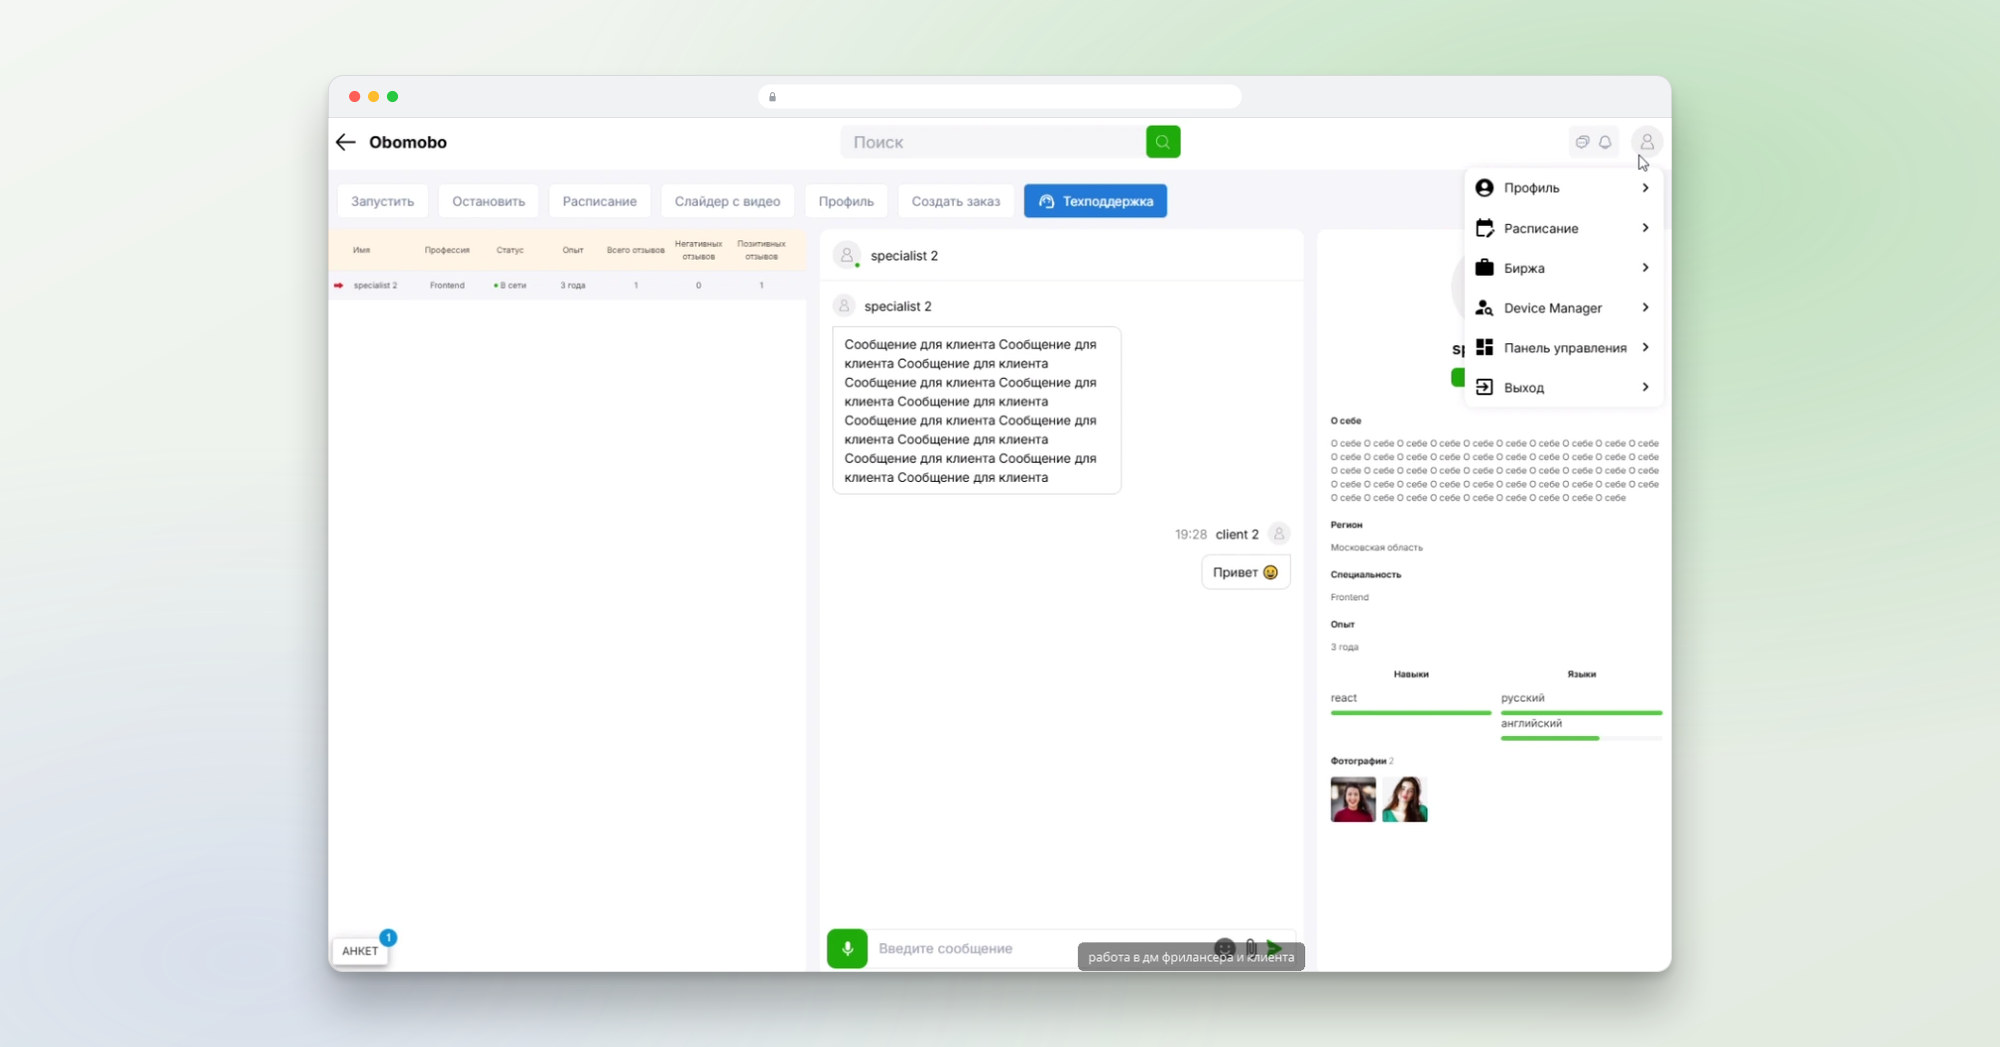This screenshot has width=2000, height=1047.
Task: Click the calendar icon beside Расписание in the menu
Action: click(1484, 228)
